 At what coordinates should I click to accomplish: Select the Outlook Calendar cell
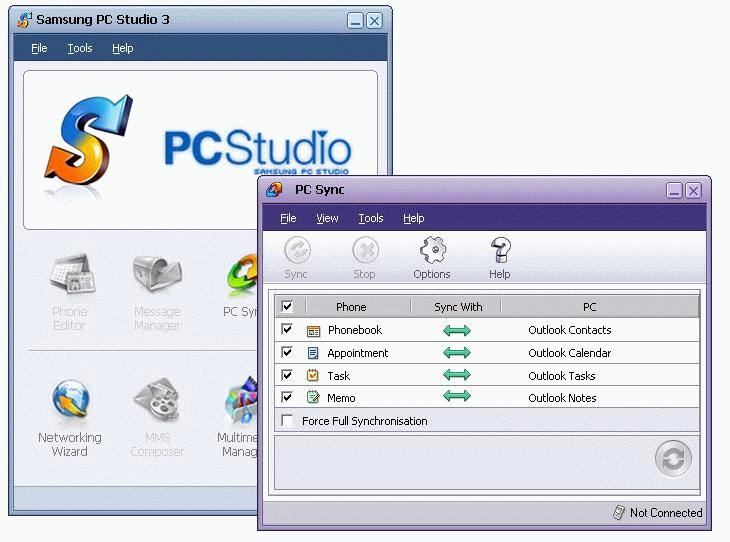coord(569,353)
